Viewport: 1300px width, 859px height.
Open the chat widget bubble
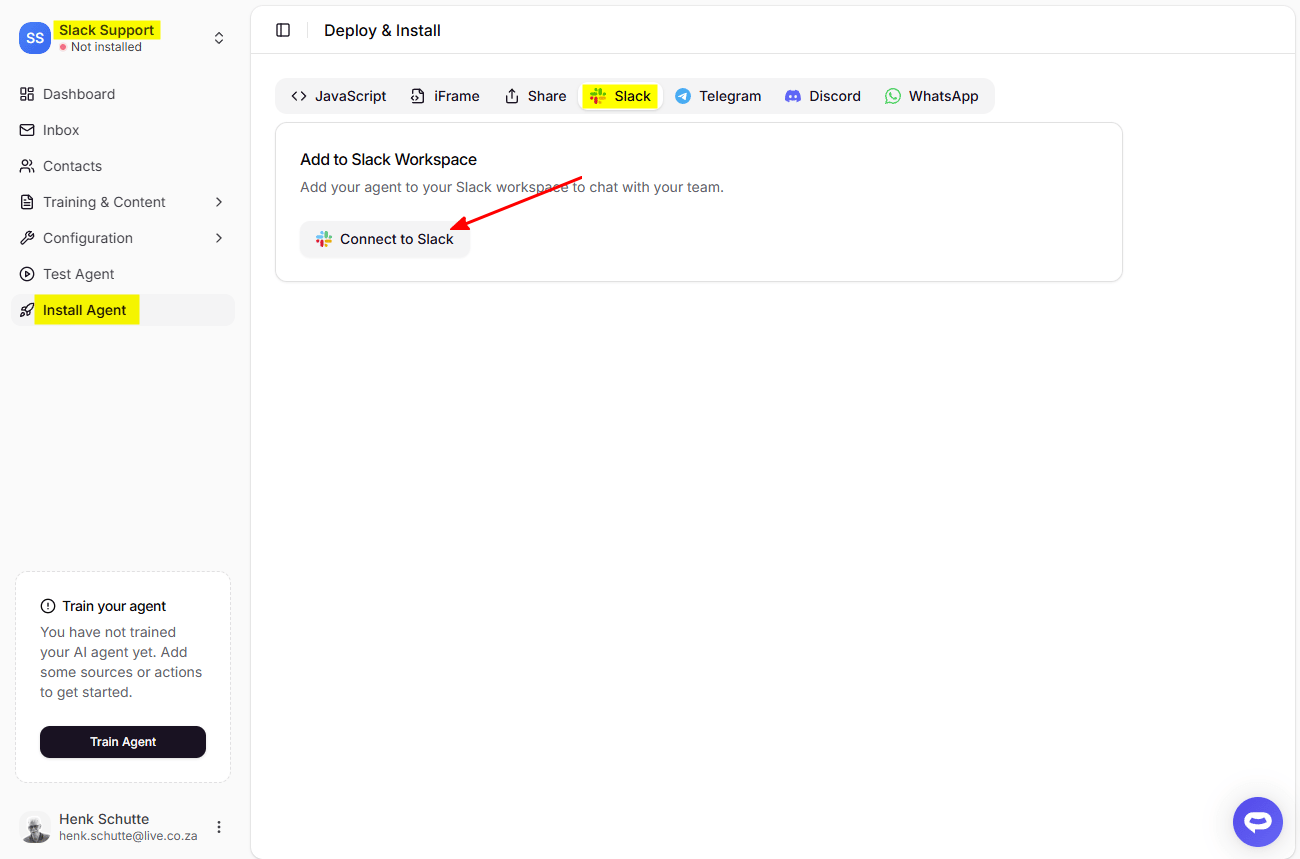(1258, 822)
